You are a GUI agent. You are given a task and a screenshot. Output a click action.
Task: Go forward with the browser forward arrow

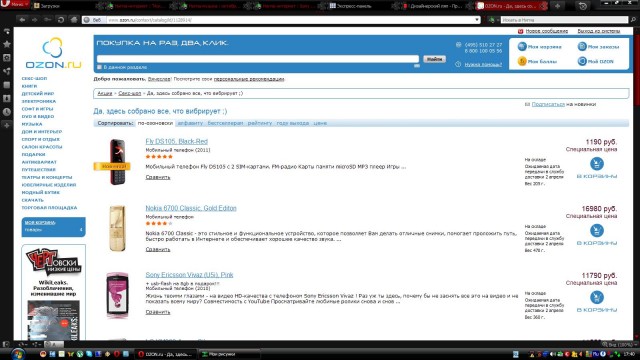35,20
